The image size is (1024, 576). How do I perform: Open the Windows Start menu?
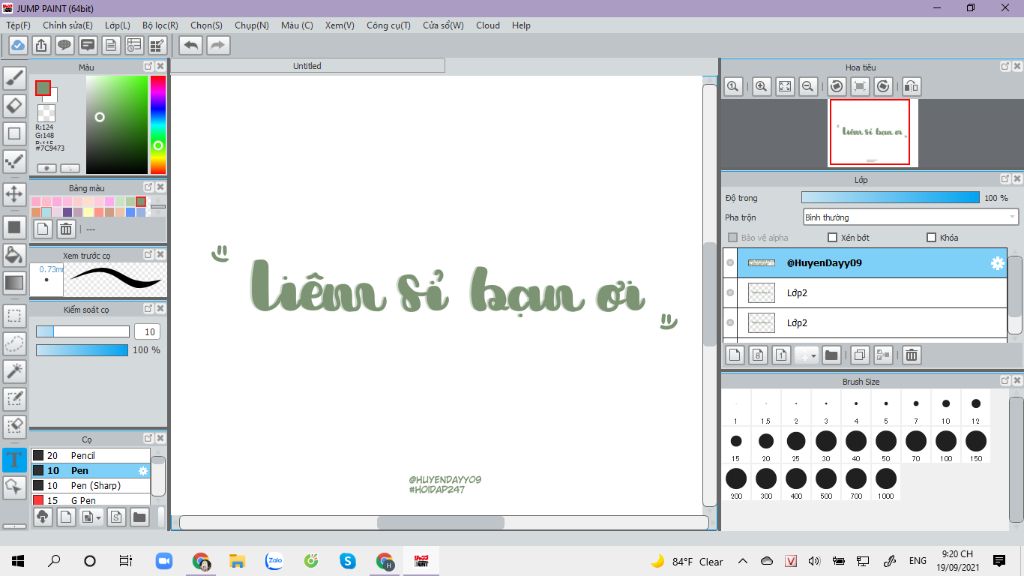[18, 561]
